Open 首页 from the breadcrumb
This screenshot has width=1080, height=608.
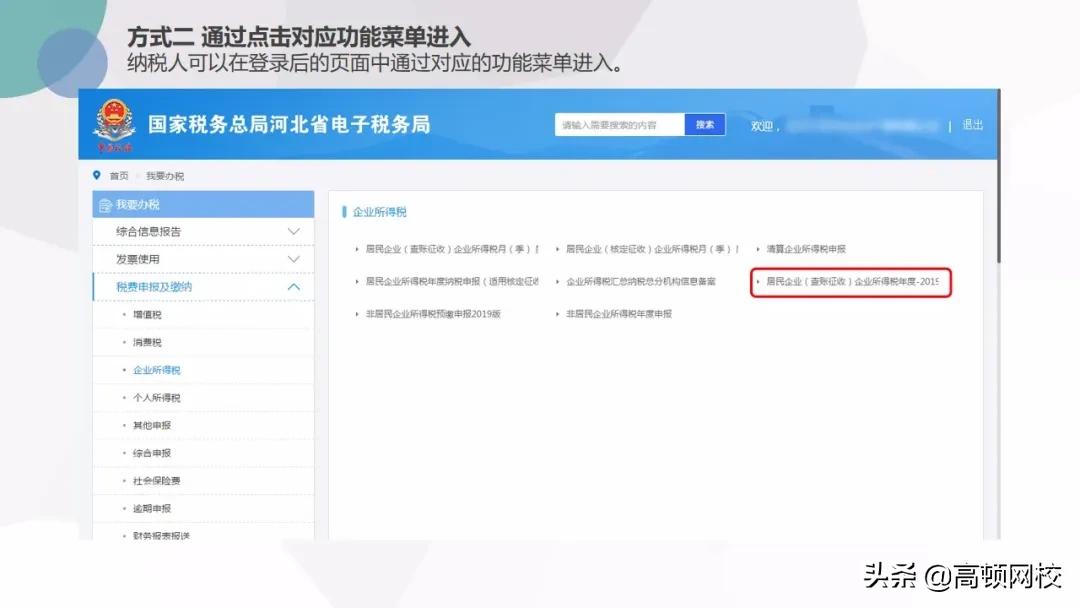point(117,175)
